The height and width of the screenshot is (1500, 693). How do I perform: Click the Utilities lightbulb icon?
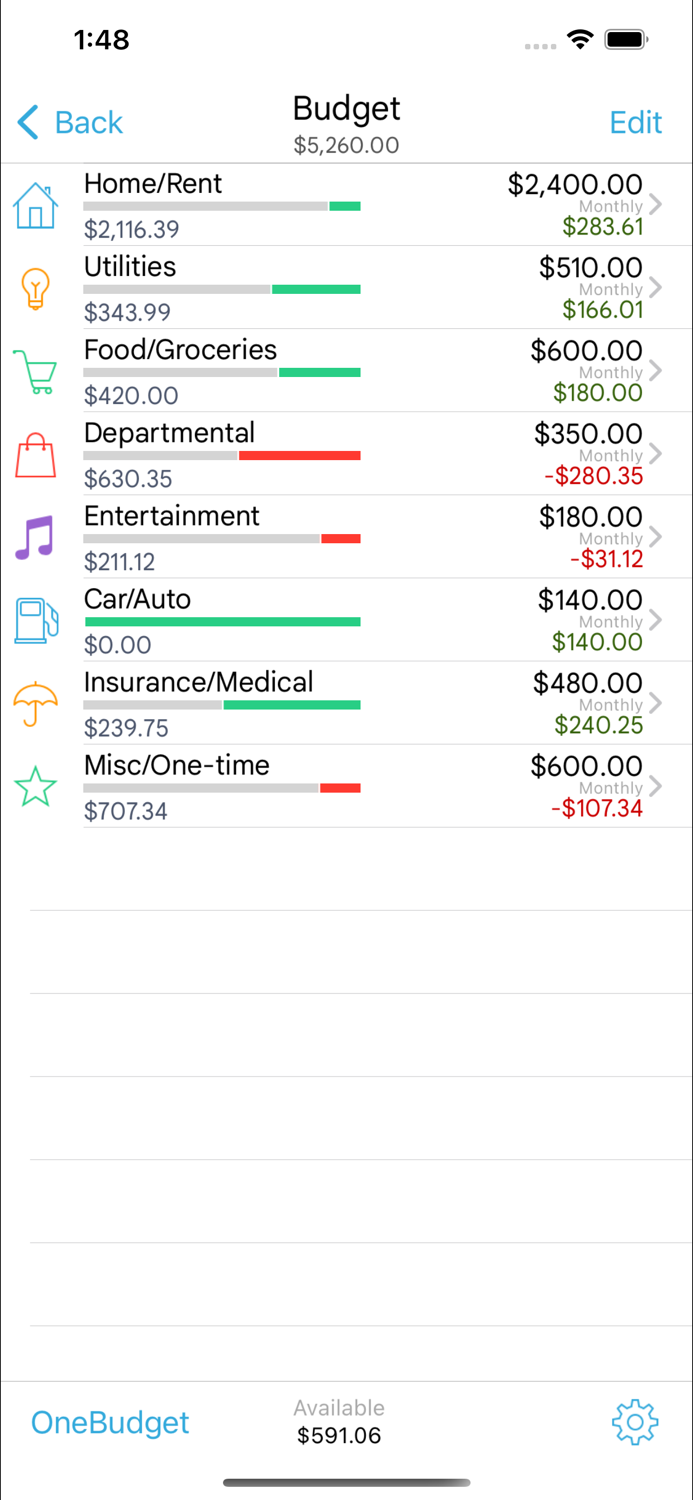tap(36, 288)
